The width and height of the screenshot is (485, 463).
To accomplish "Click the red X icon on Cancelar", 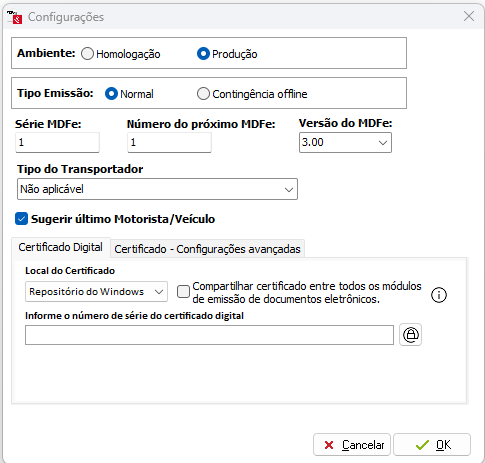I will [x=329, y=445].
